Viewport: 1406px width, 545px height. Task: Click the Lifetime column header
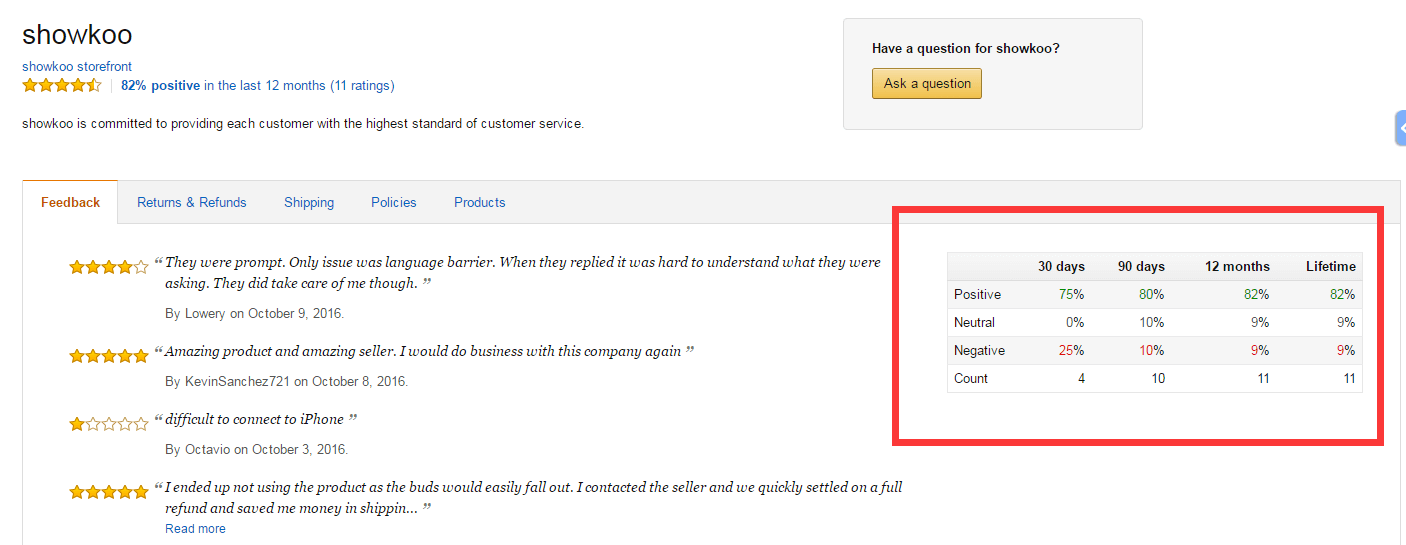point(1330,266)
